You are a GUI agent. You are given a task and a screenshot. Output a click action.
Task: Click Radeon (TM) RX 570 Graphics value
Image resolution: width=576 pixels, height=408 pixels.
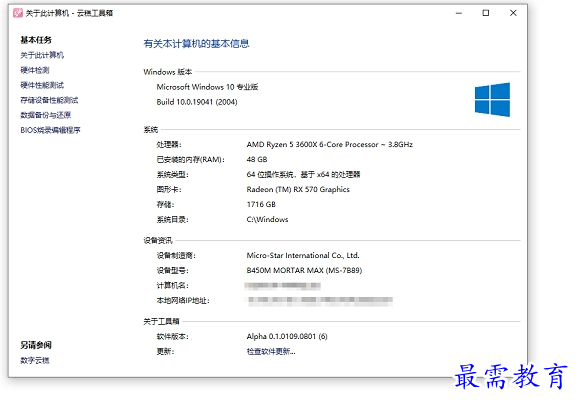(298, 189)
